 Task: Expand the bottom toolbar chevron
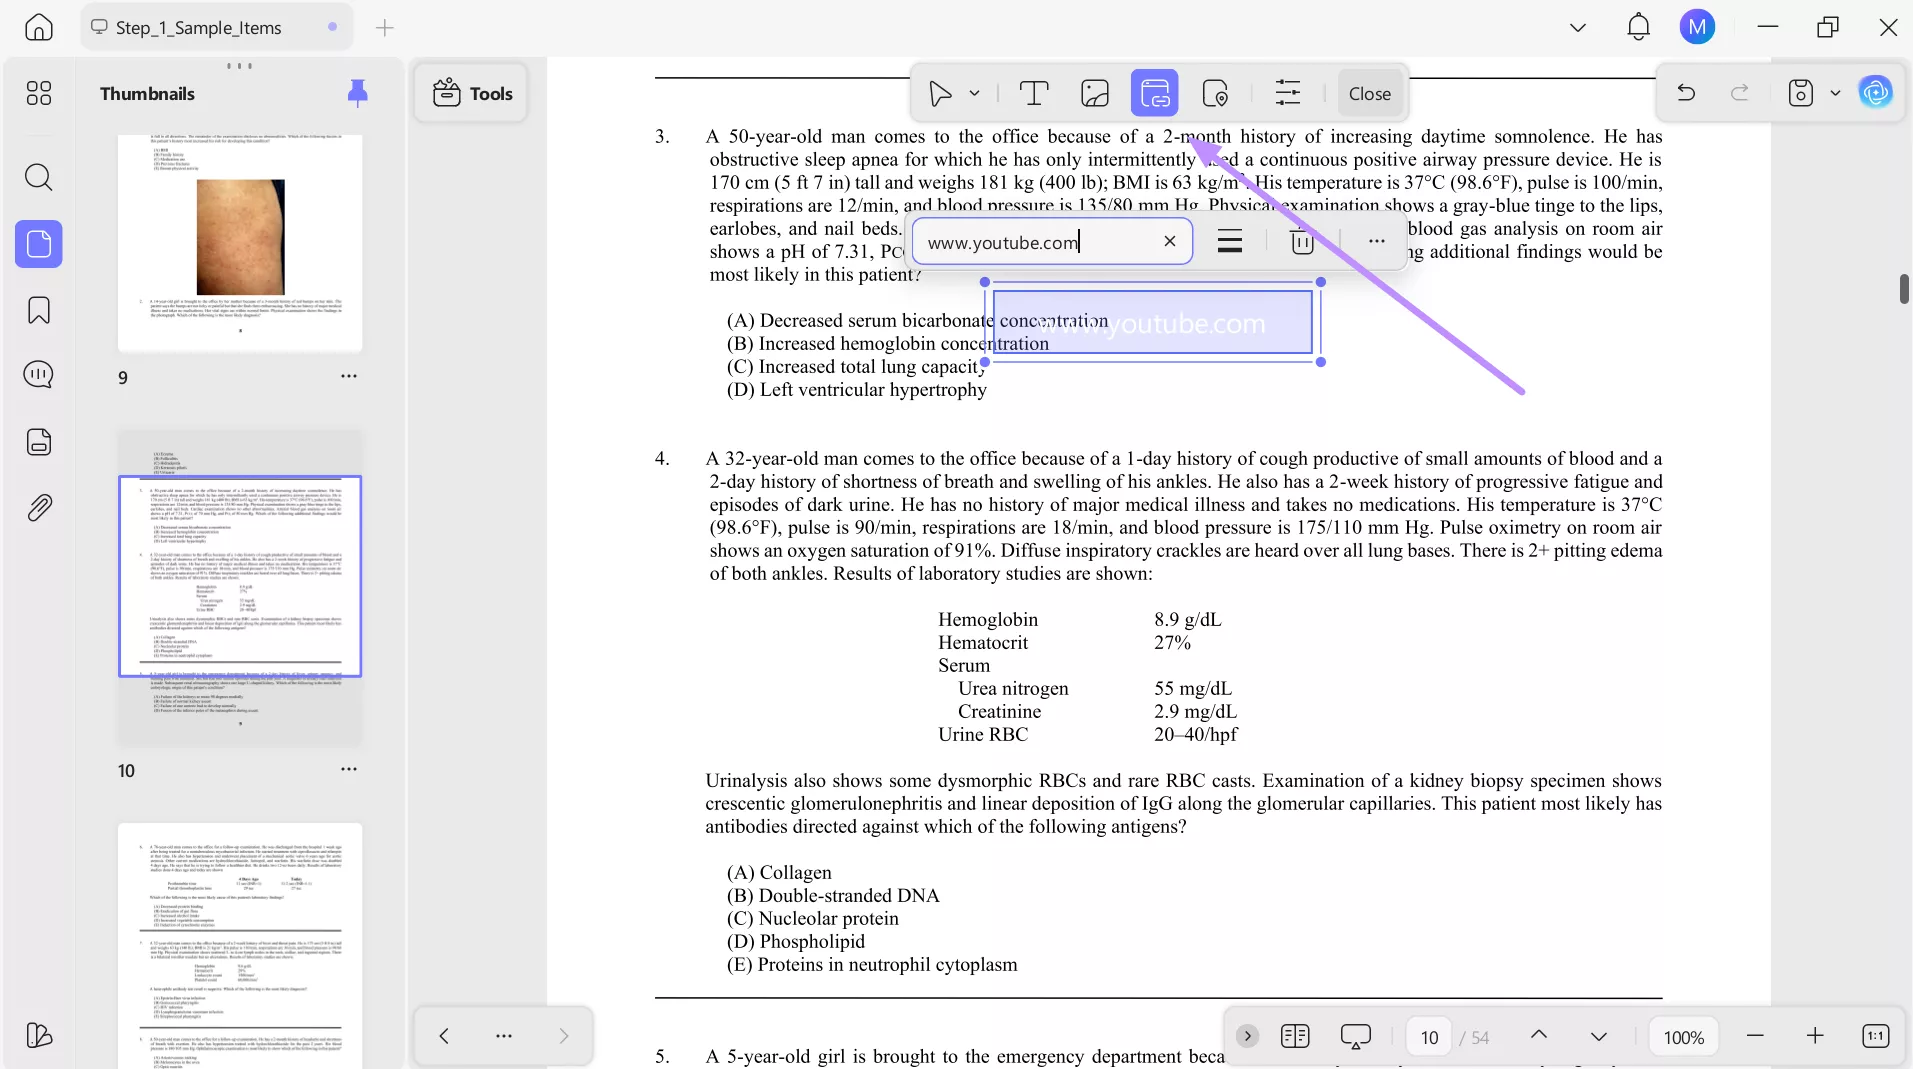(1247, 1037)
